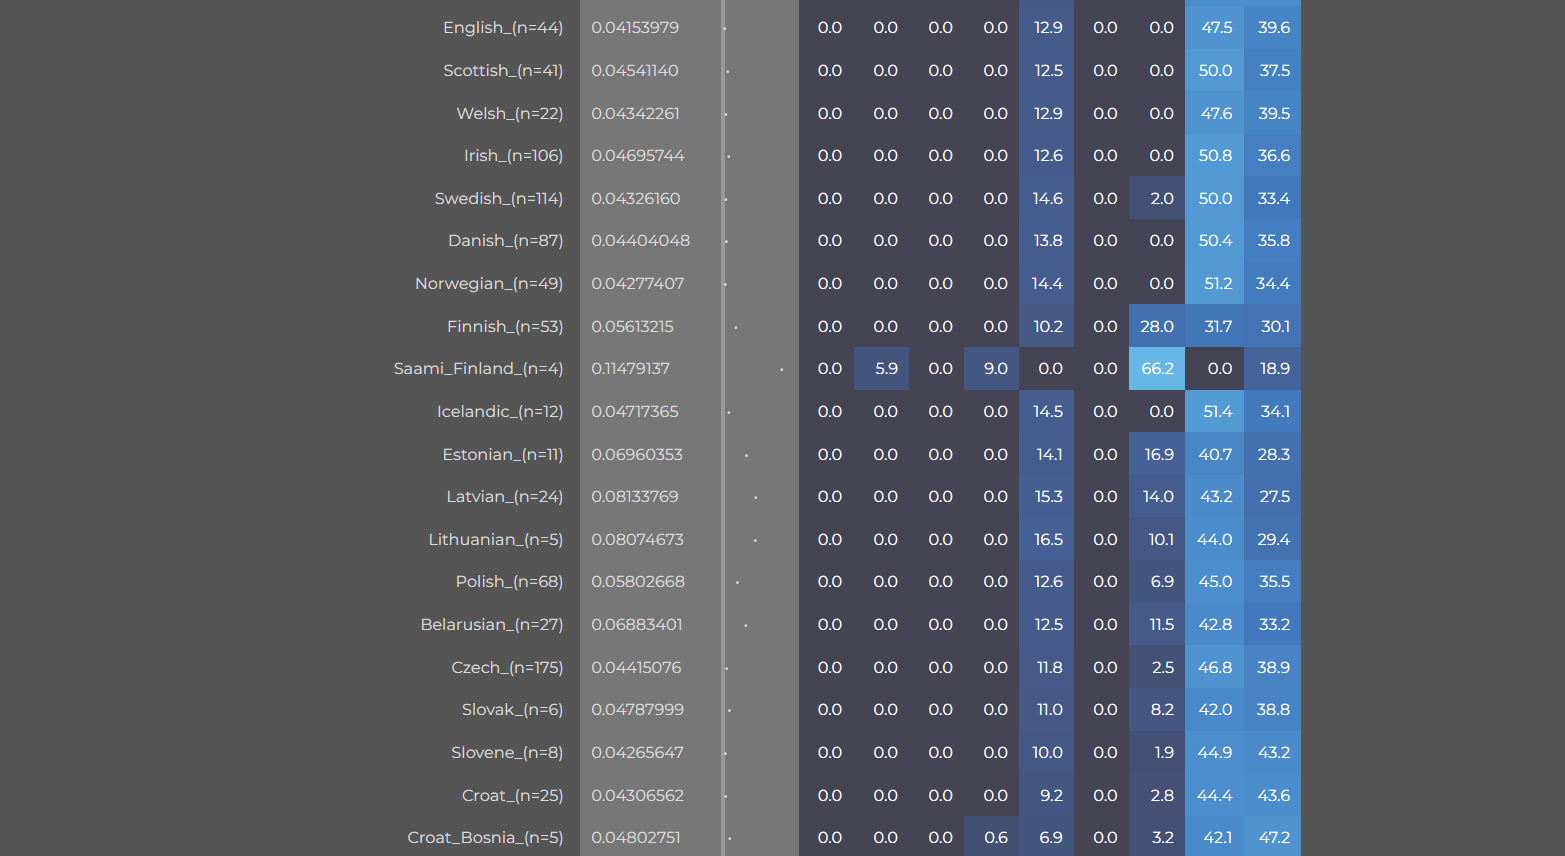Screen dimensions: 1565x856
Task: Select the Danish_(n=87) row label
Action: pos(506,241)
